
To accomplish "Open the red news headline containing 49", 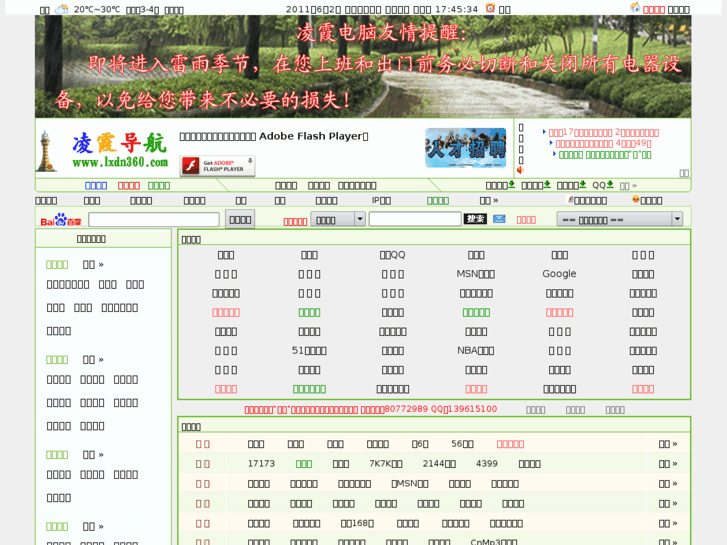I will pyautogui.click(x=603, y=144).
